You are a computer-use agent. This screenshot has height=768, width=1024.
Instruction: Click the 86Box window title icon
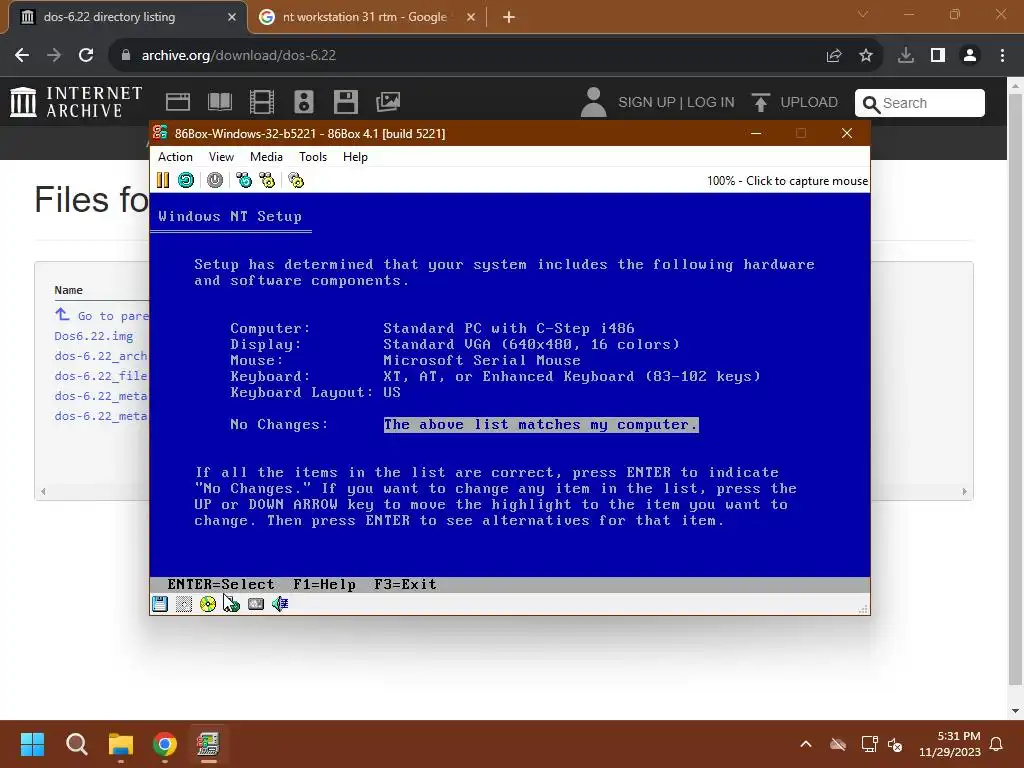(x=160, y=133)
